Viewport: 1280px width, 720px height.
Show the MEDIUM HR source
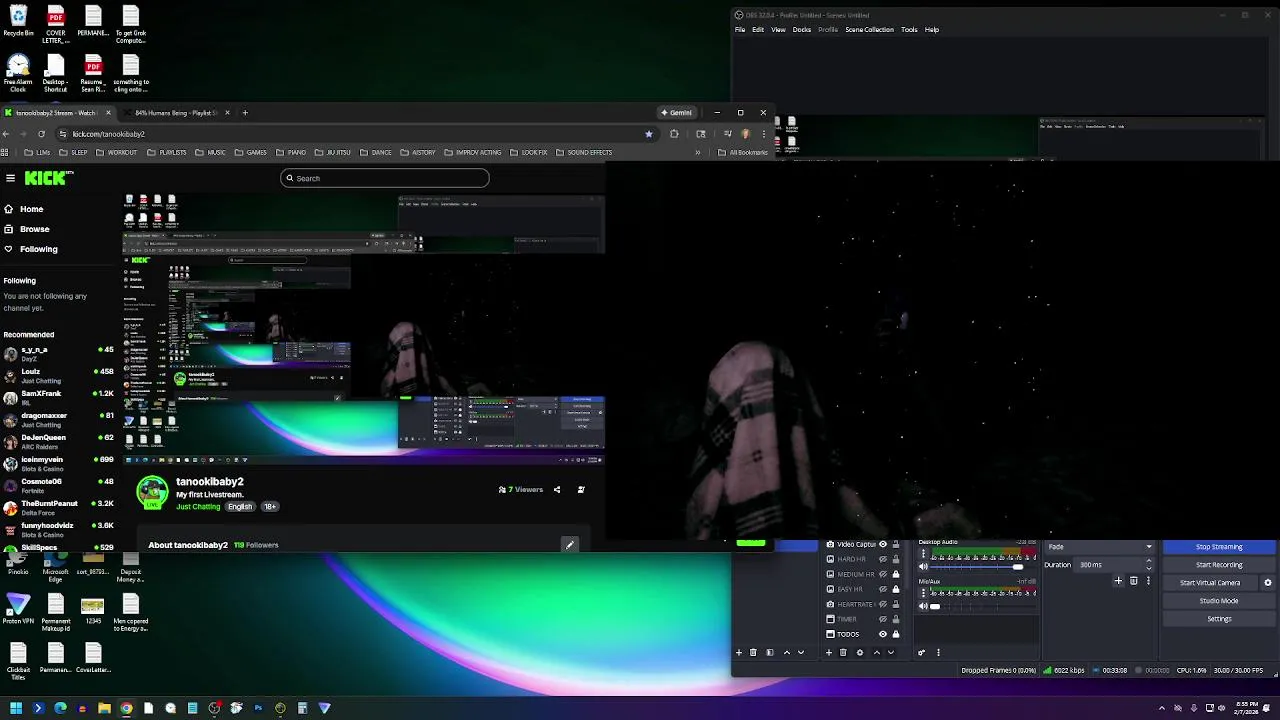click(x=883, y=574)
